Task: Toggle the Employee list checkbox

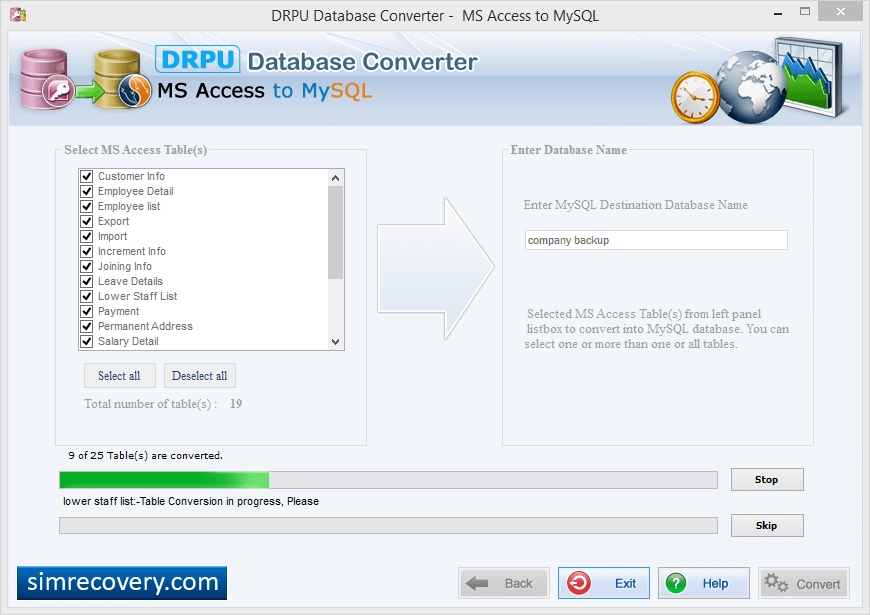Action: pos(87,206)
